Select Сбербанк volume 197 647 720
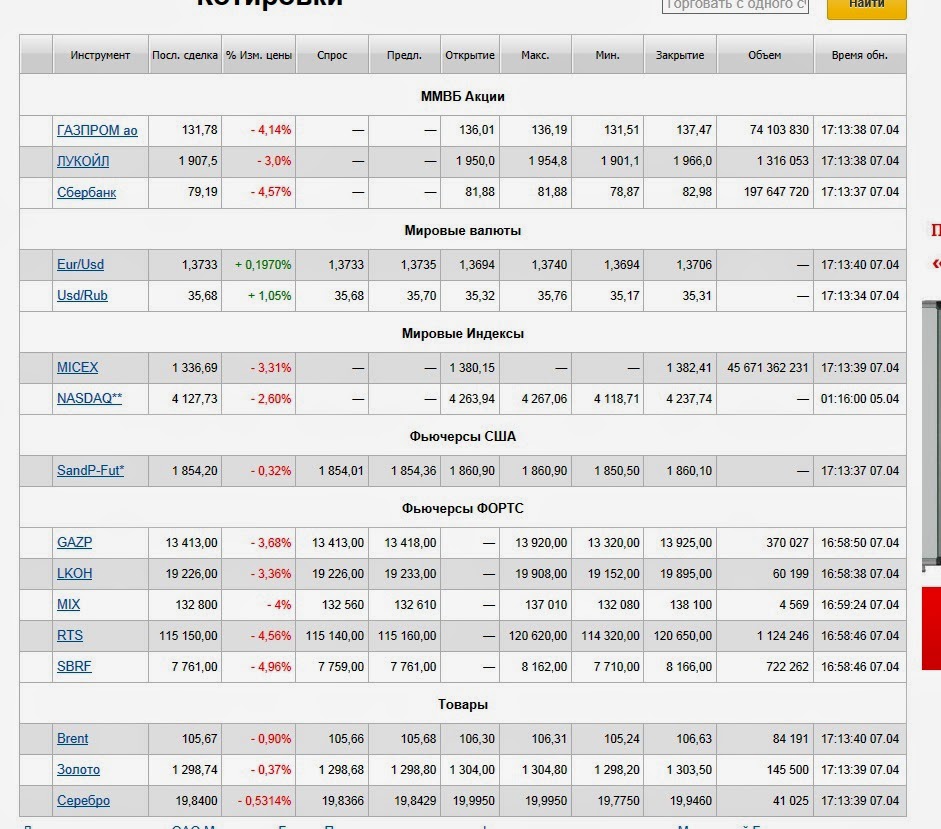 click(776, 192)
